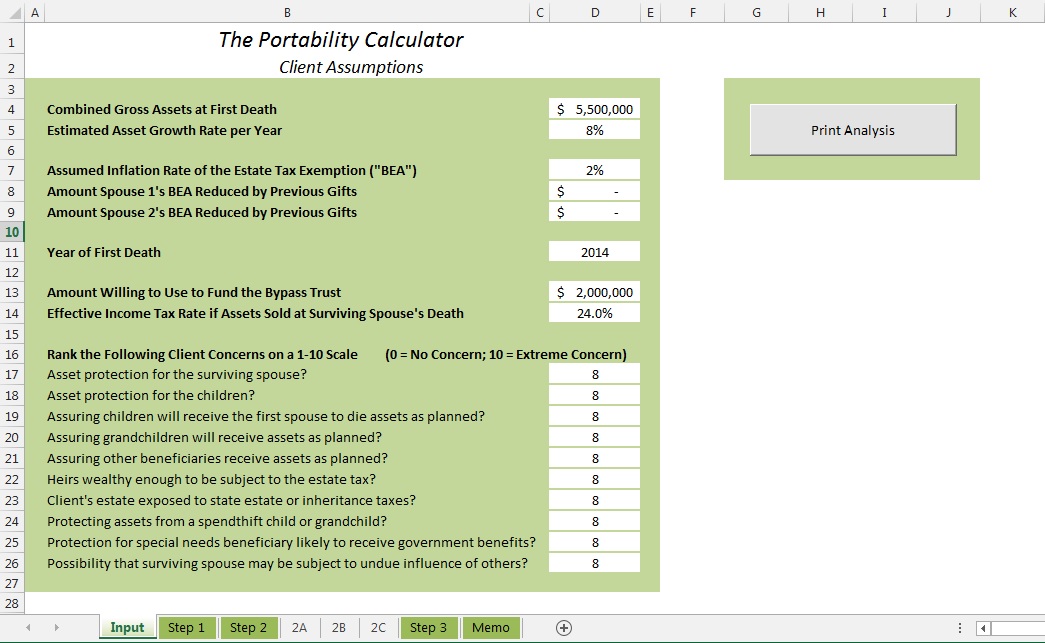1045x643 pixels.
Task: Click the Print Analysis button
Action: point(852,130)
